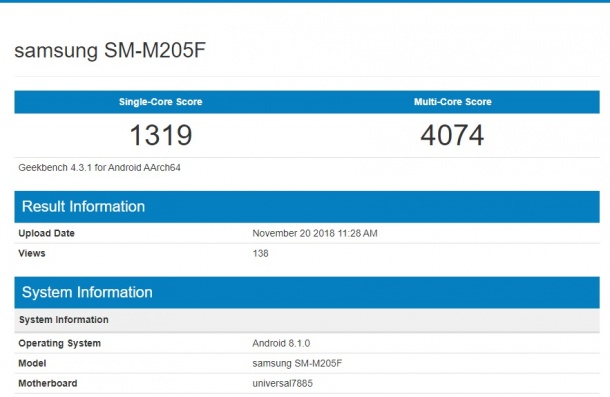
Task: Click the Model label
Action: [32, 363]
